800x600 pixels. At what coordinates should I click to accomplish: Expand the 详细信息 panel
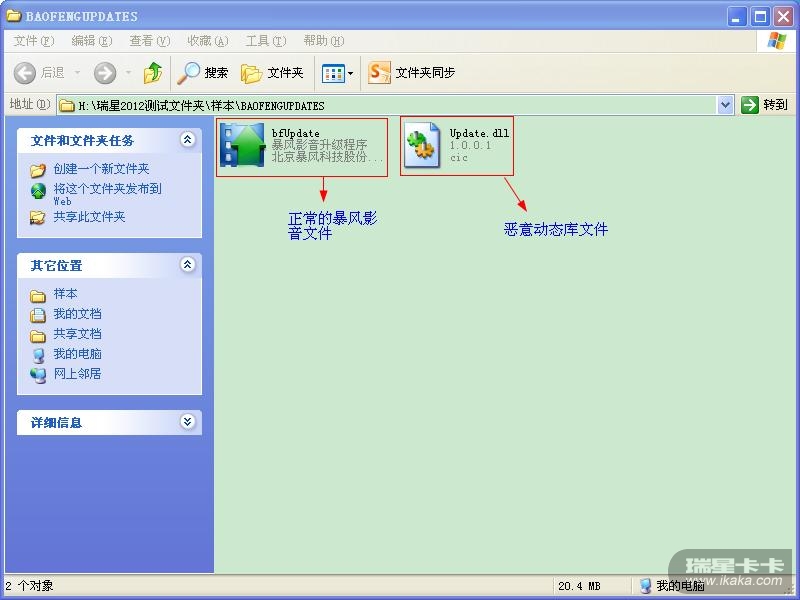188,421
